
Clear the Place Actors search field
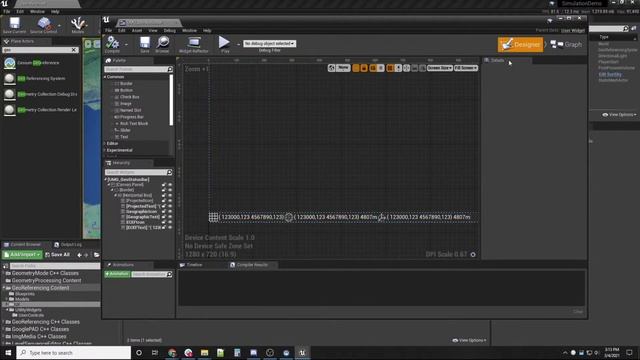click(74, 50)
